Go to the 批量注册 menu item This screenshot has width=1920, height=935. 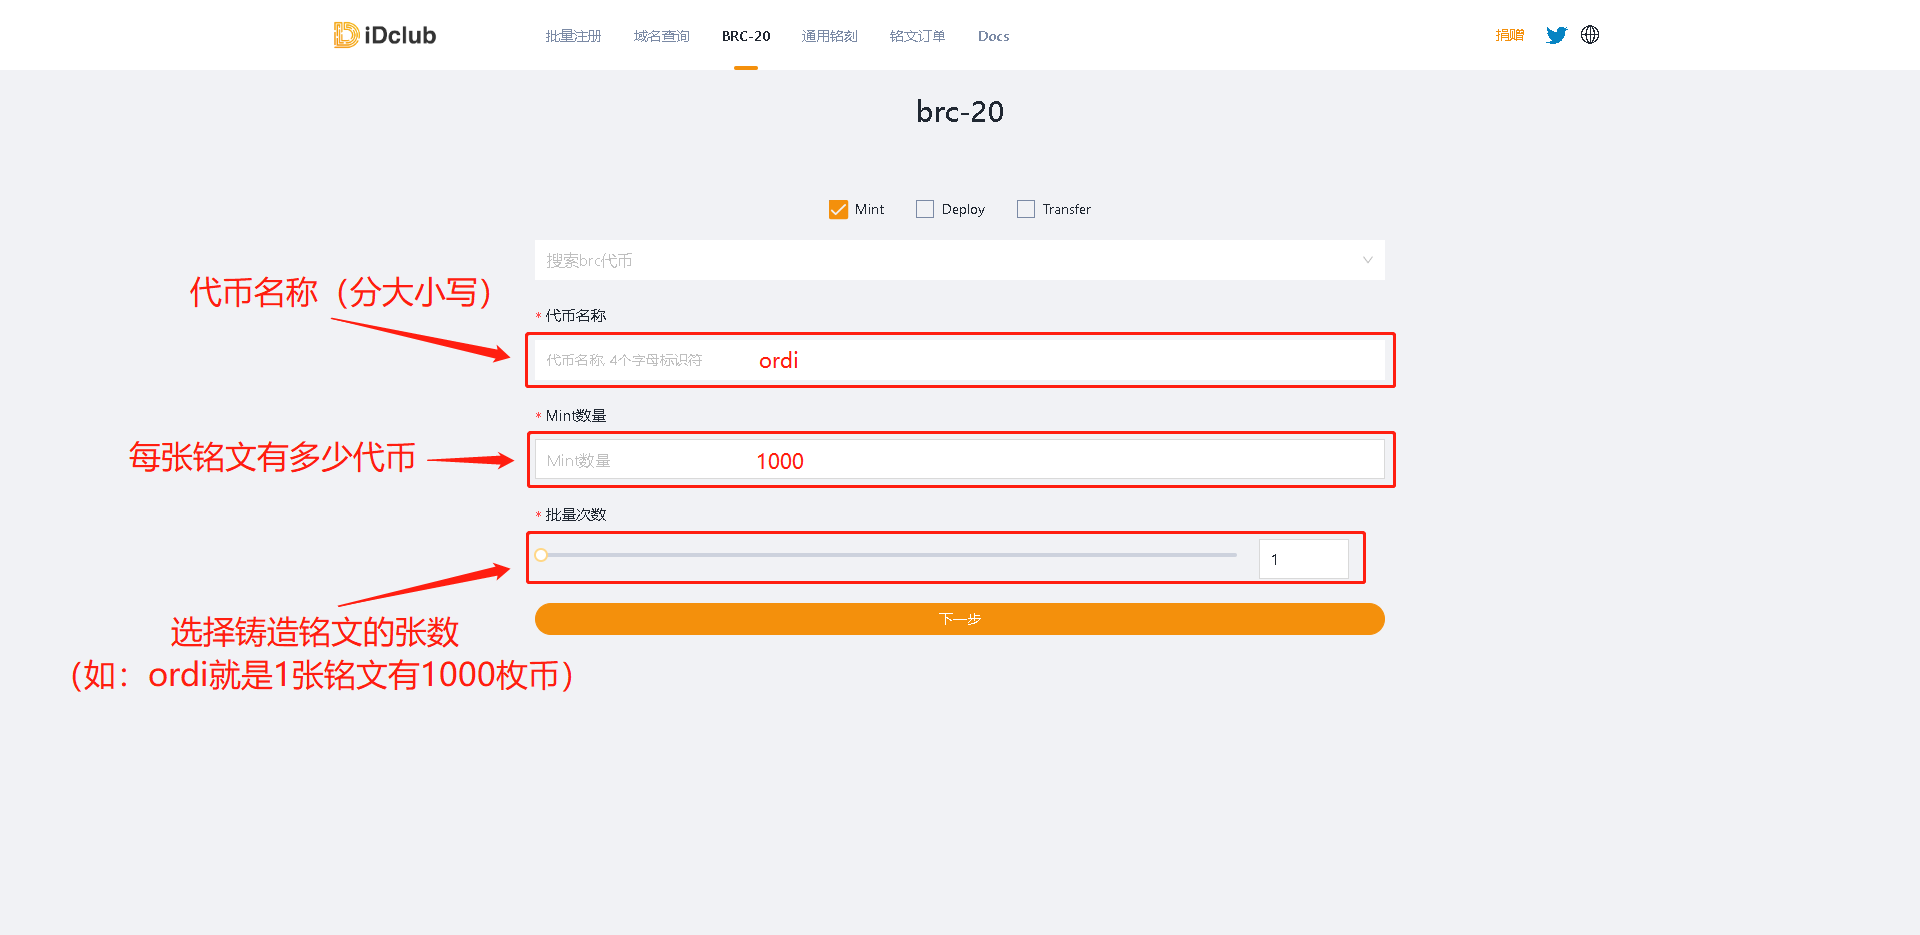(573, 36)
